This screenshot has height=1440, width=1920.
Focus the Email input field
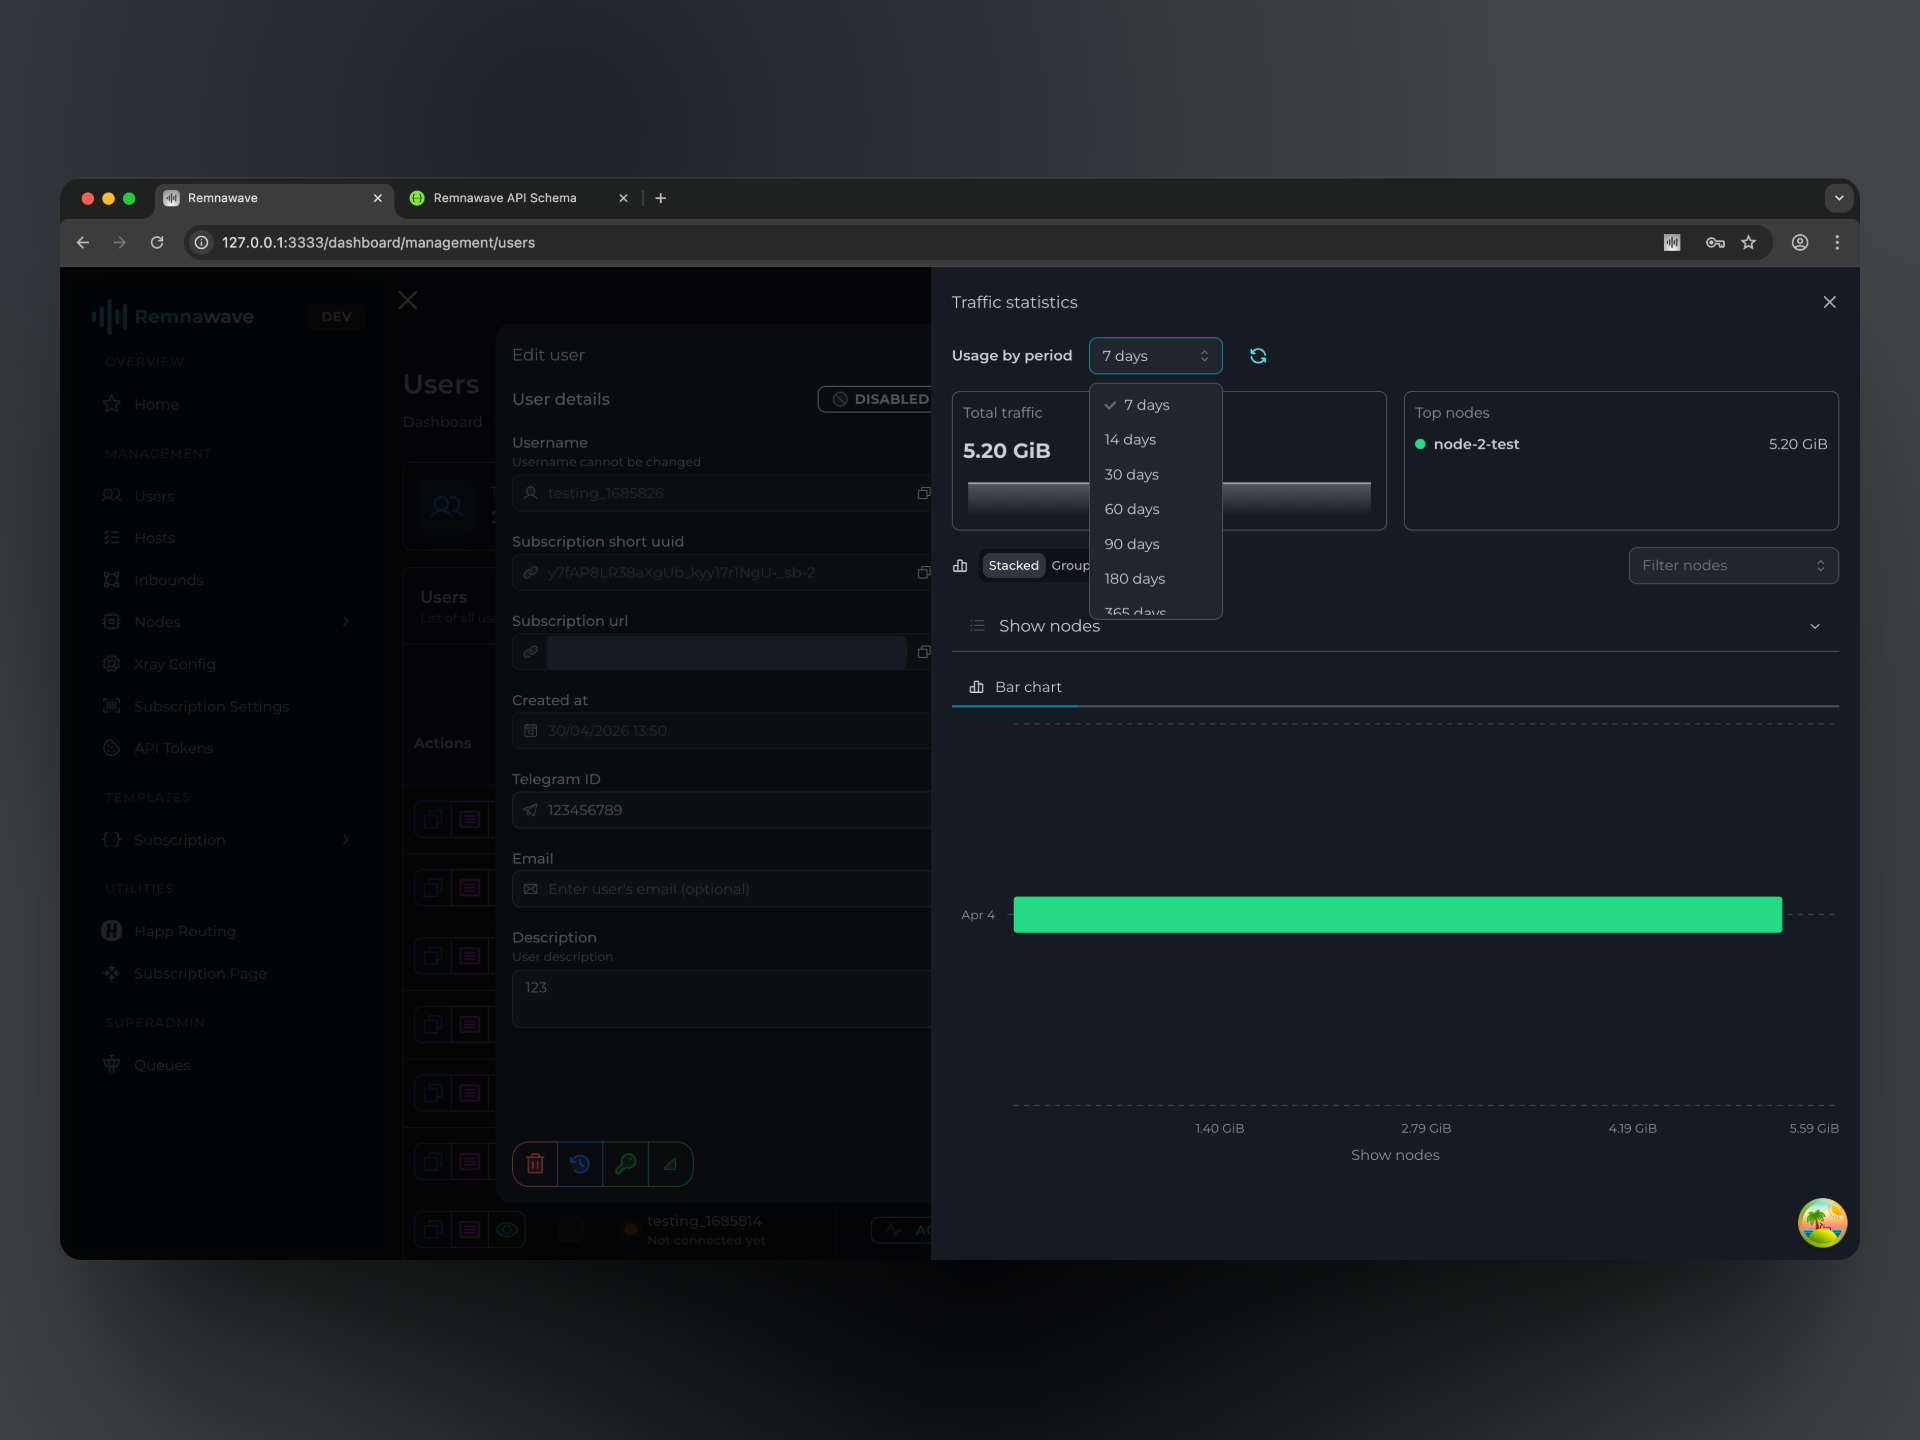pos(722,889)
